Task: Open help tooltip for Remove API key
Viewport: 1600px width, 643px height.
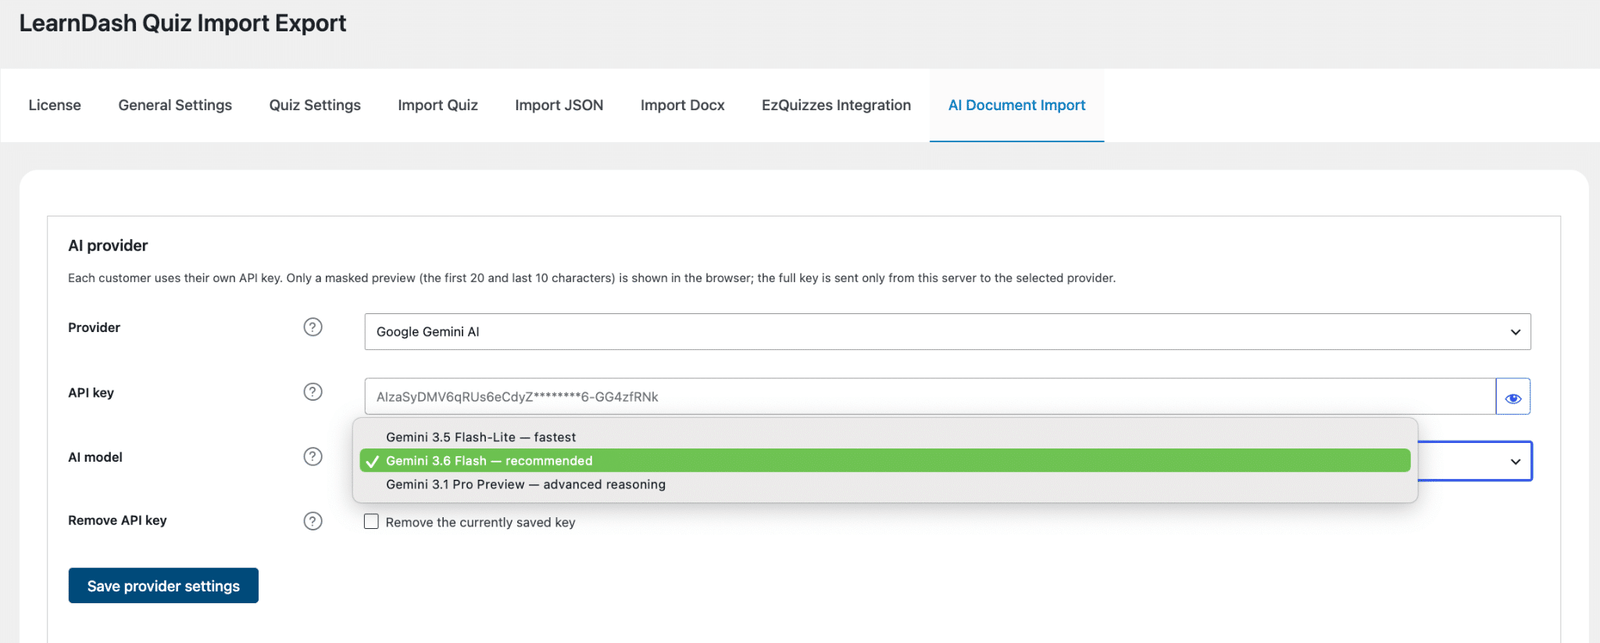Action: (x=313, y=521)
